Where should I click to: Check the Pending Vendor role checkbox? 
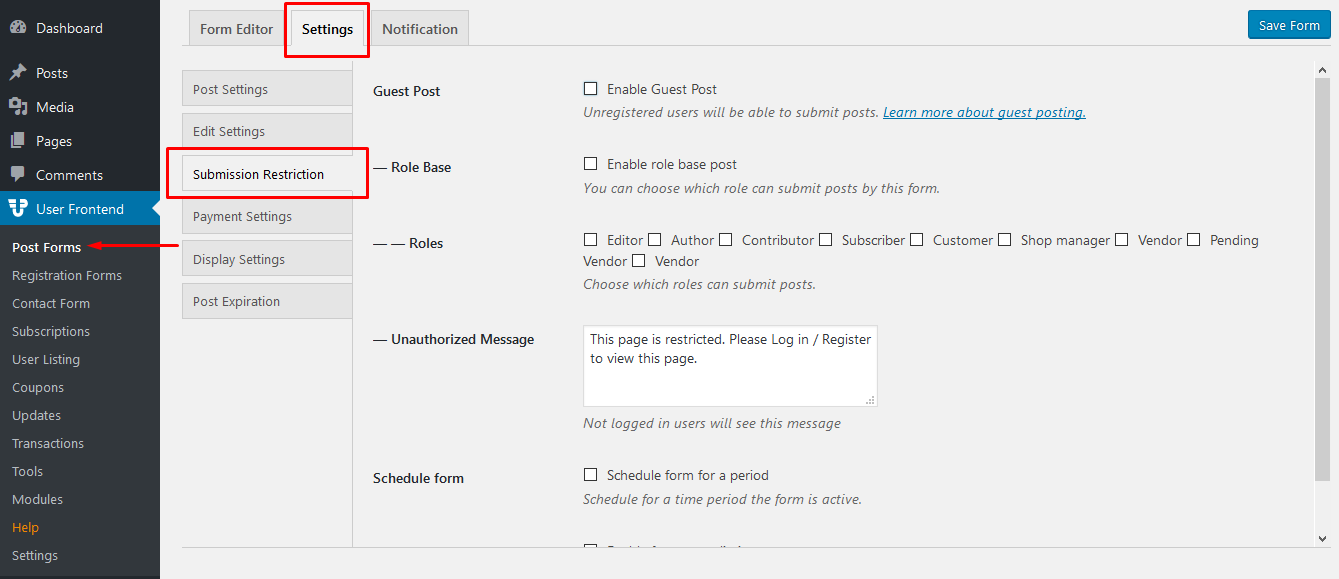[x=1193, y=240]
